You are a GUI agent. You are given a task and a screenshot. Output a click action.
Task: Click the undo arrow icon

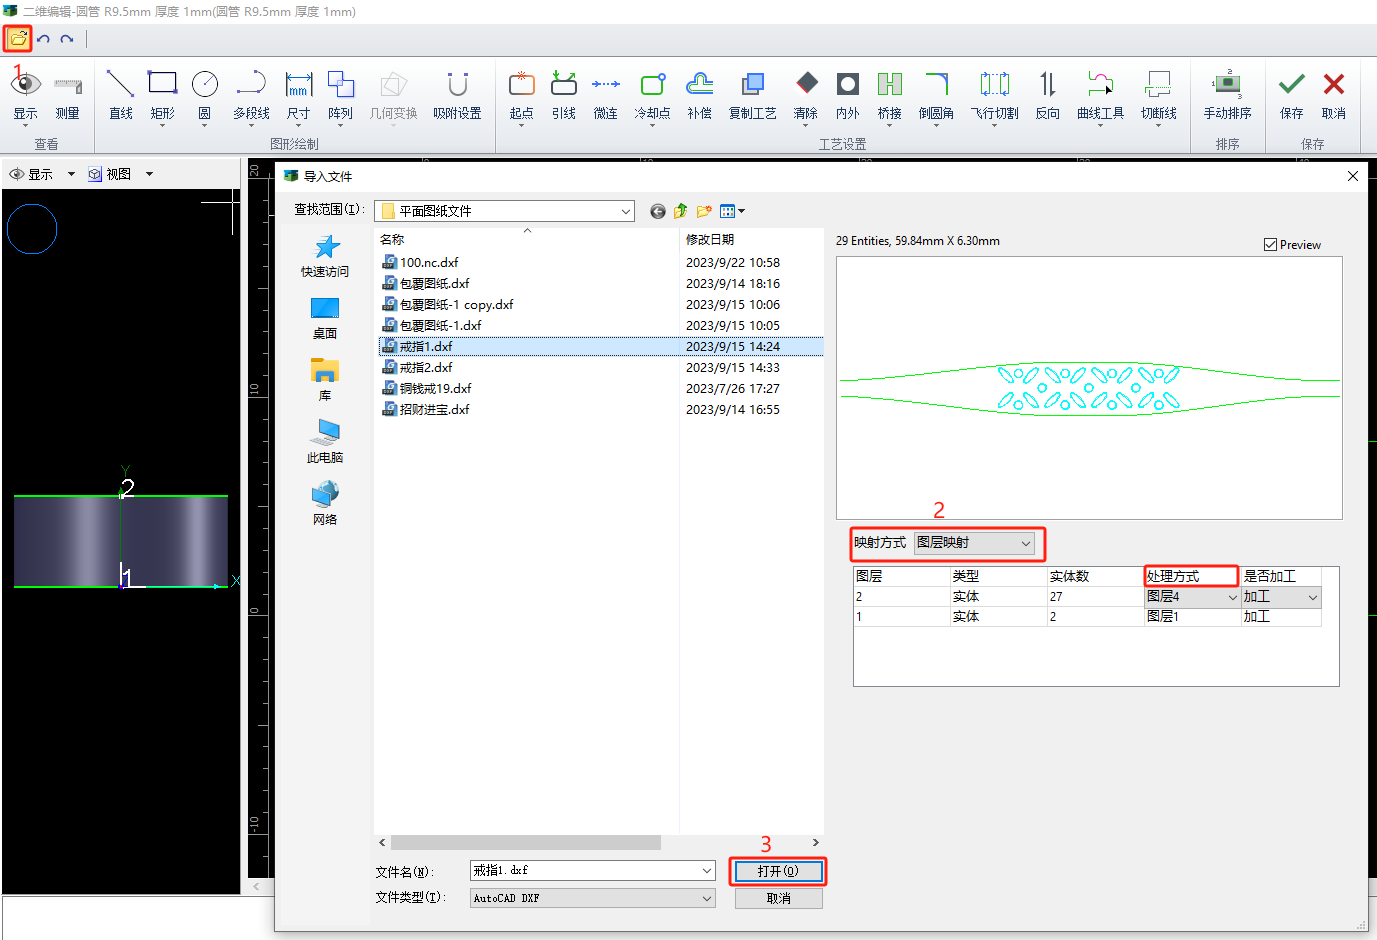44,39
